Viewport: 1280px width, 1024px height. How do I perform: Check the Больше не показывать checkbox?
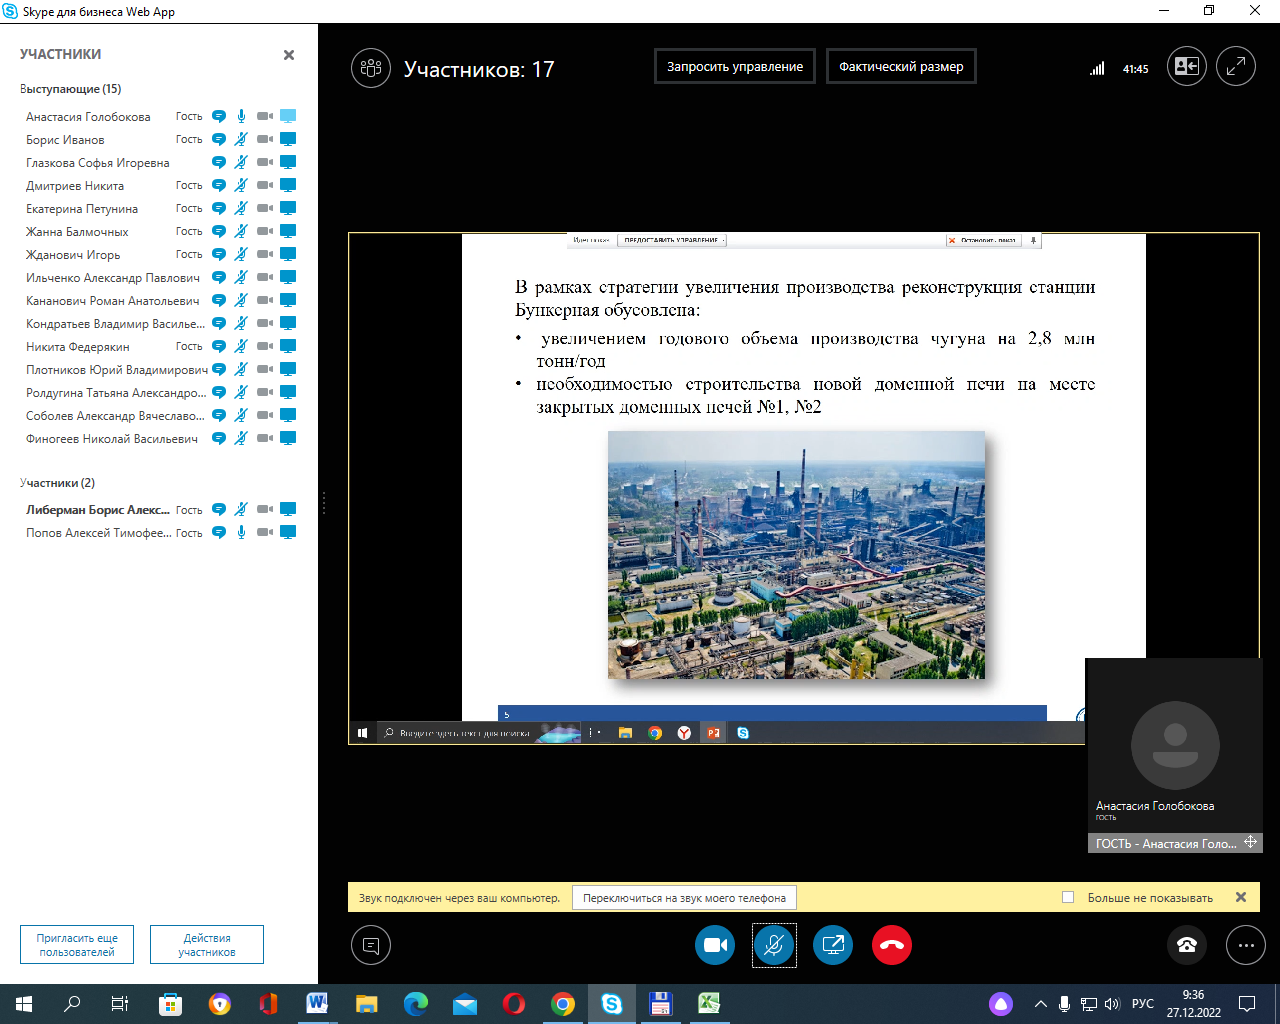click(1068, 898)
